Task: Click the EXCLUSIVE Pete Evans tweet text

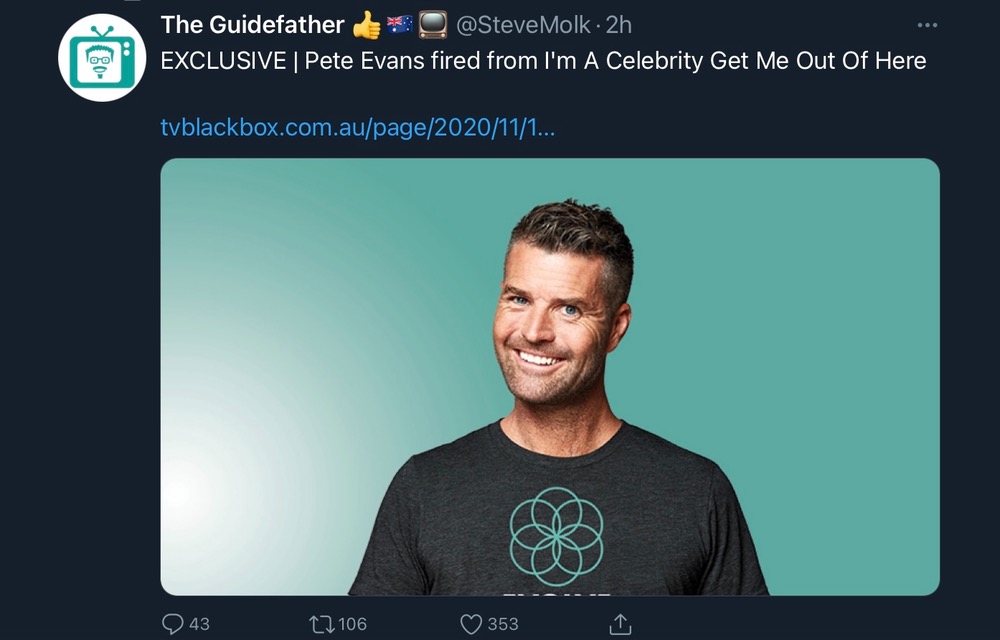Action: click(x=543, y=61)
